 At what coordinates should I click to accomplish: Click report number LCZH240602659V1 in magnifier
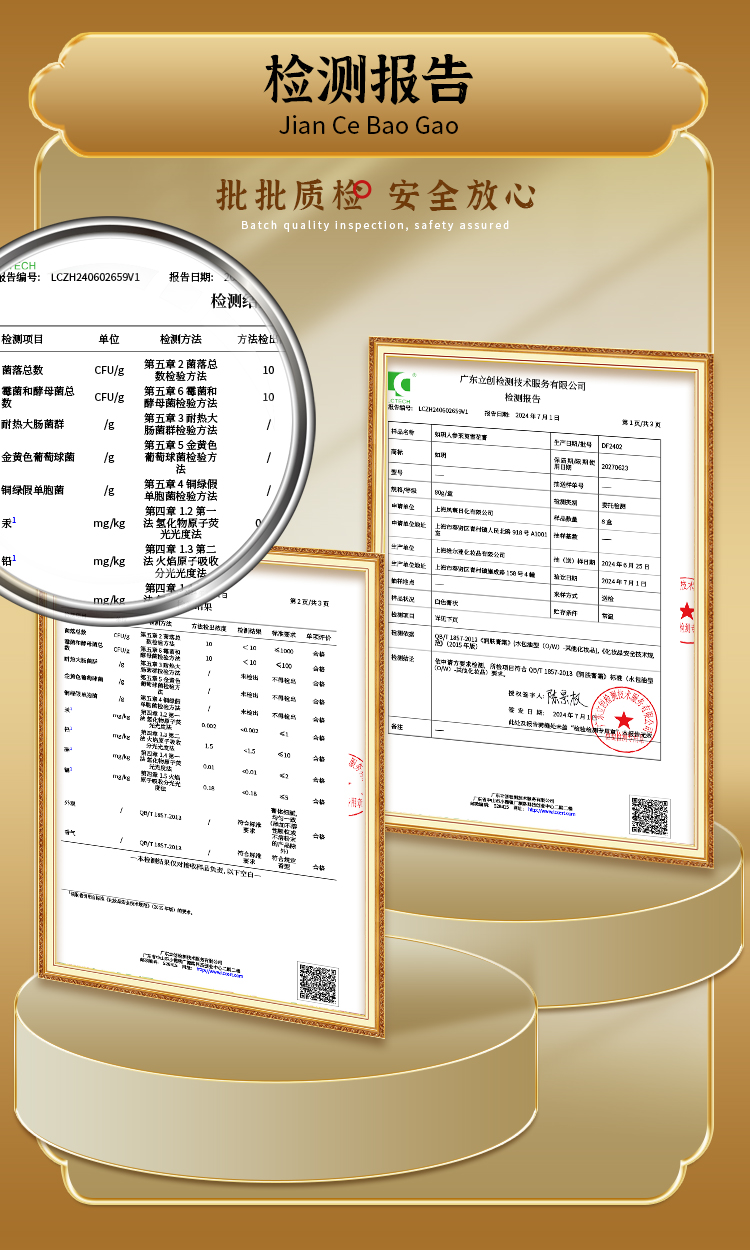[95, 276]
